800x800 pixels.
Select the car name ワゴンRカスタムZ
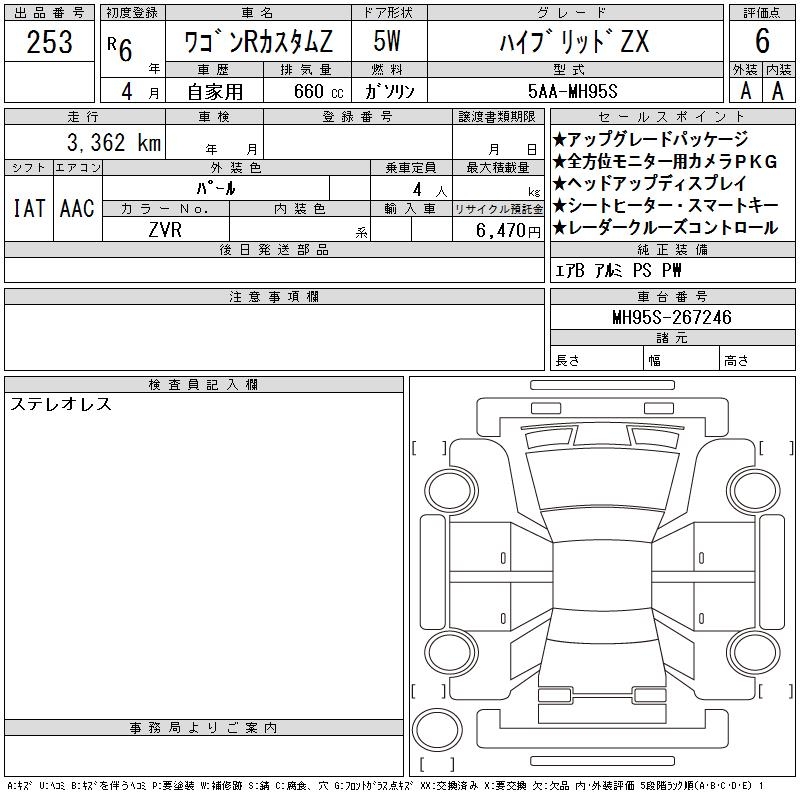coord(258,41)
